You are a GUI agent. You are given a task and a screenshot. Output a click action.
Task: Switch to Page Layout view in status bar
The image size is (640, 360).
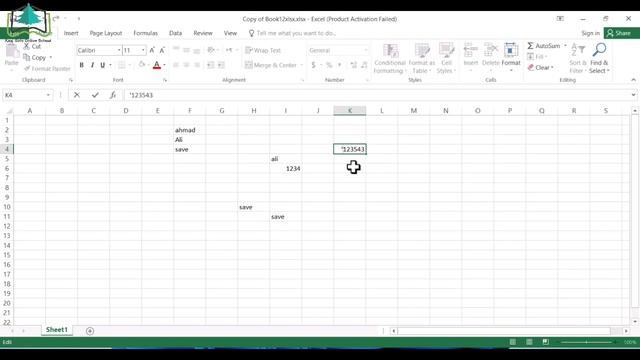[x=529, y=342]
